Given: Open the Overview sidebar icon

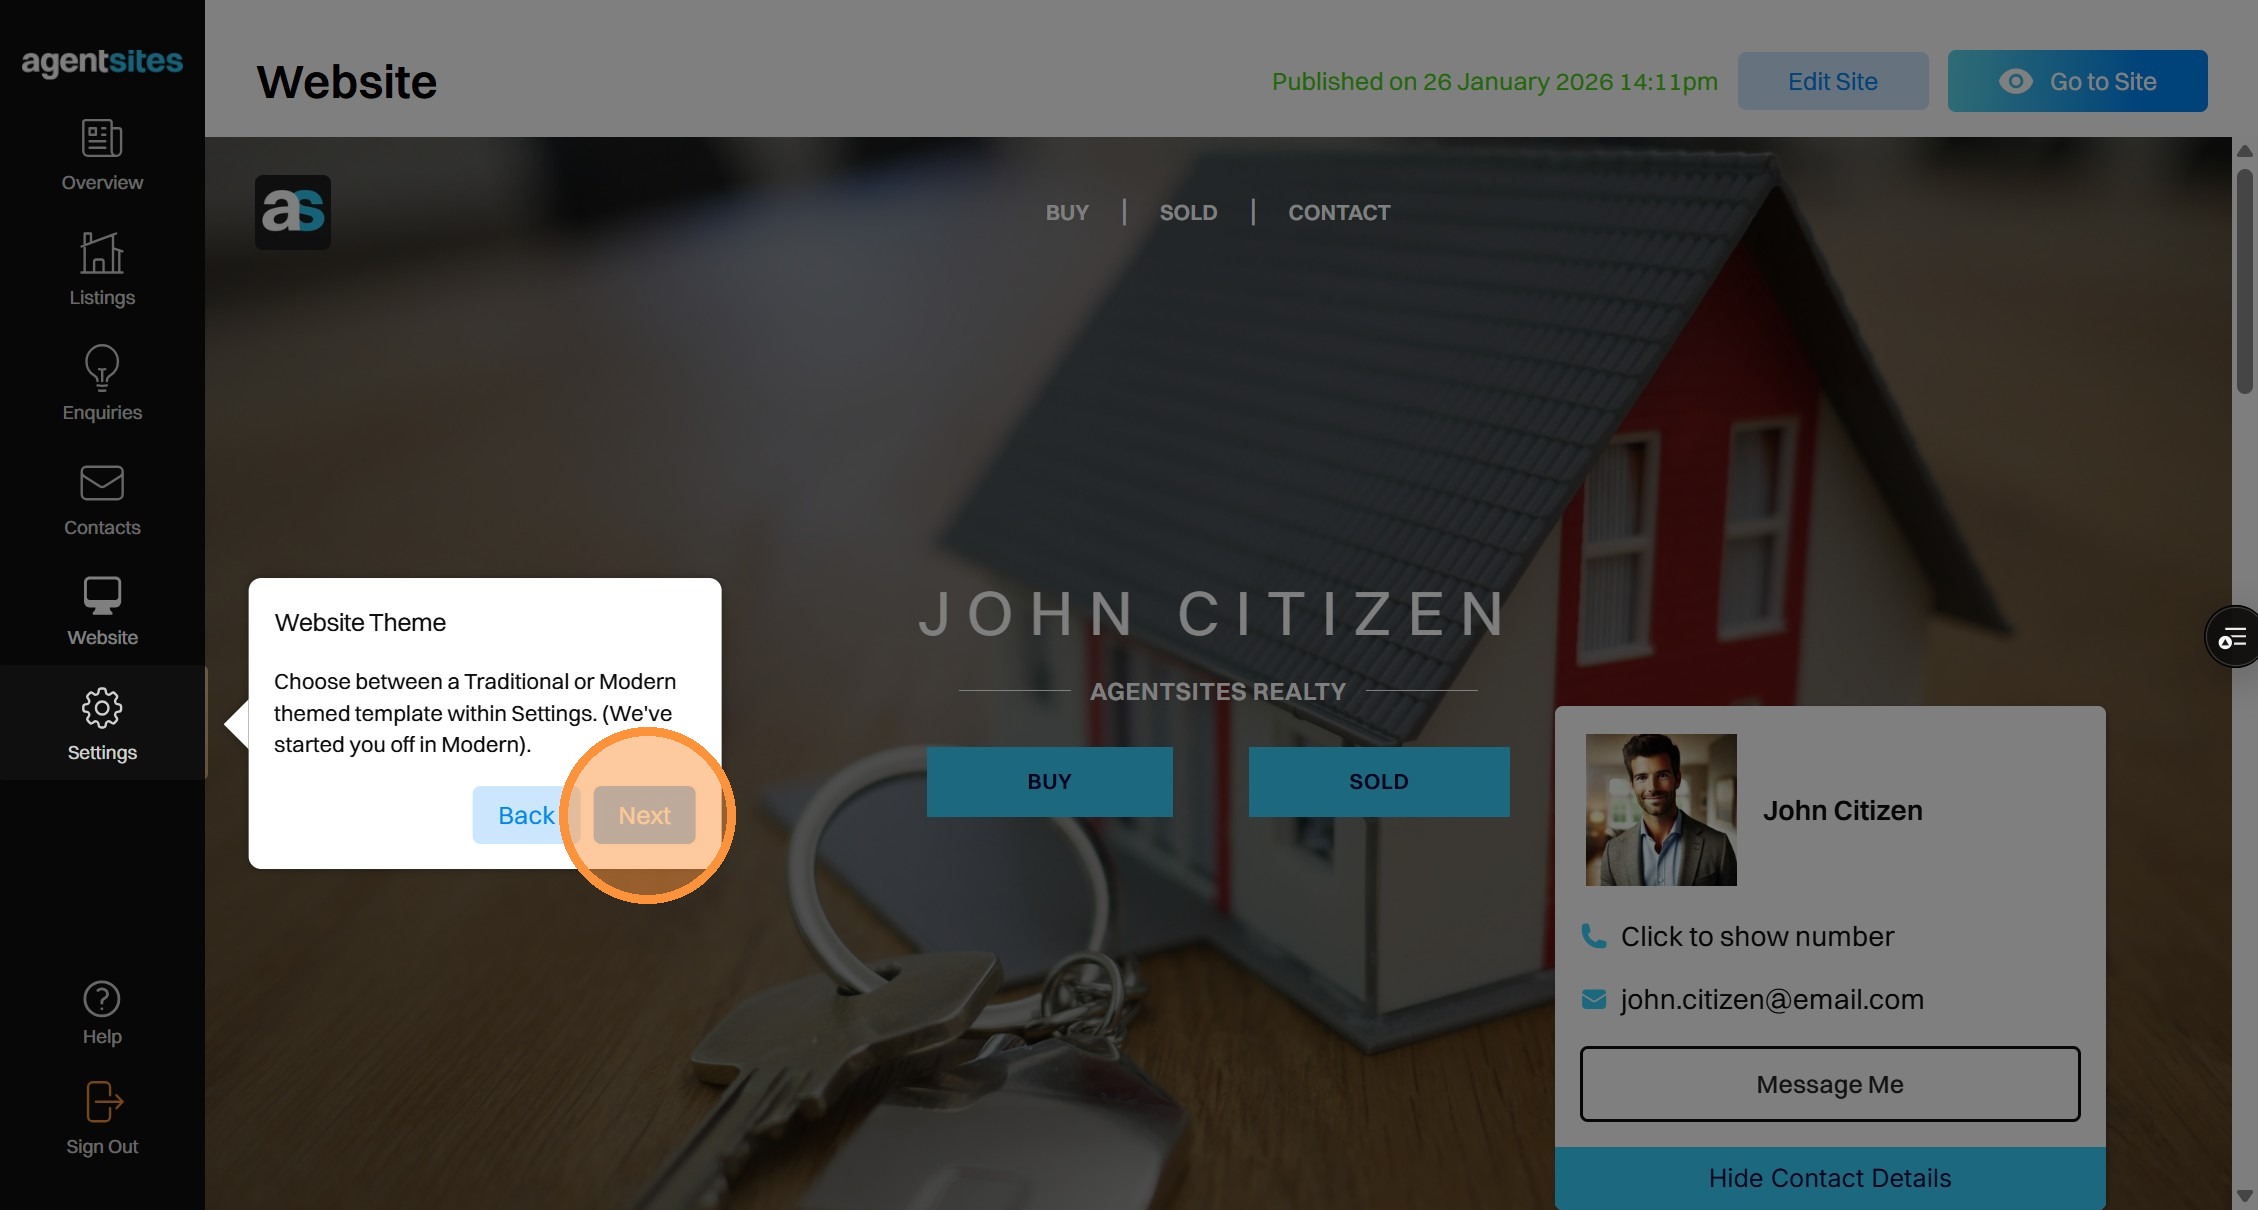Looking at the screenshot, I should click(102, 139).
